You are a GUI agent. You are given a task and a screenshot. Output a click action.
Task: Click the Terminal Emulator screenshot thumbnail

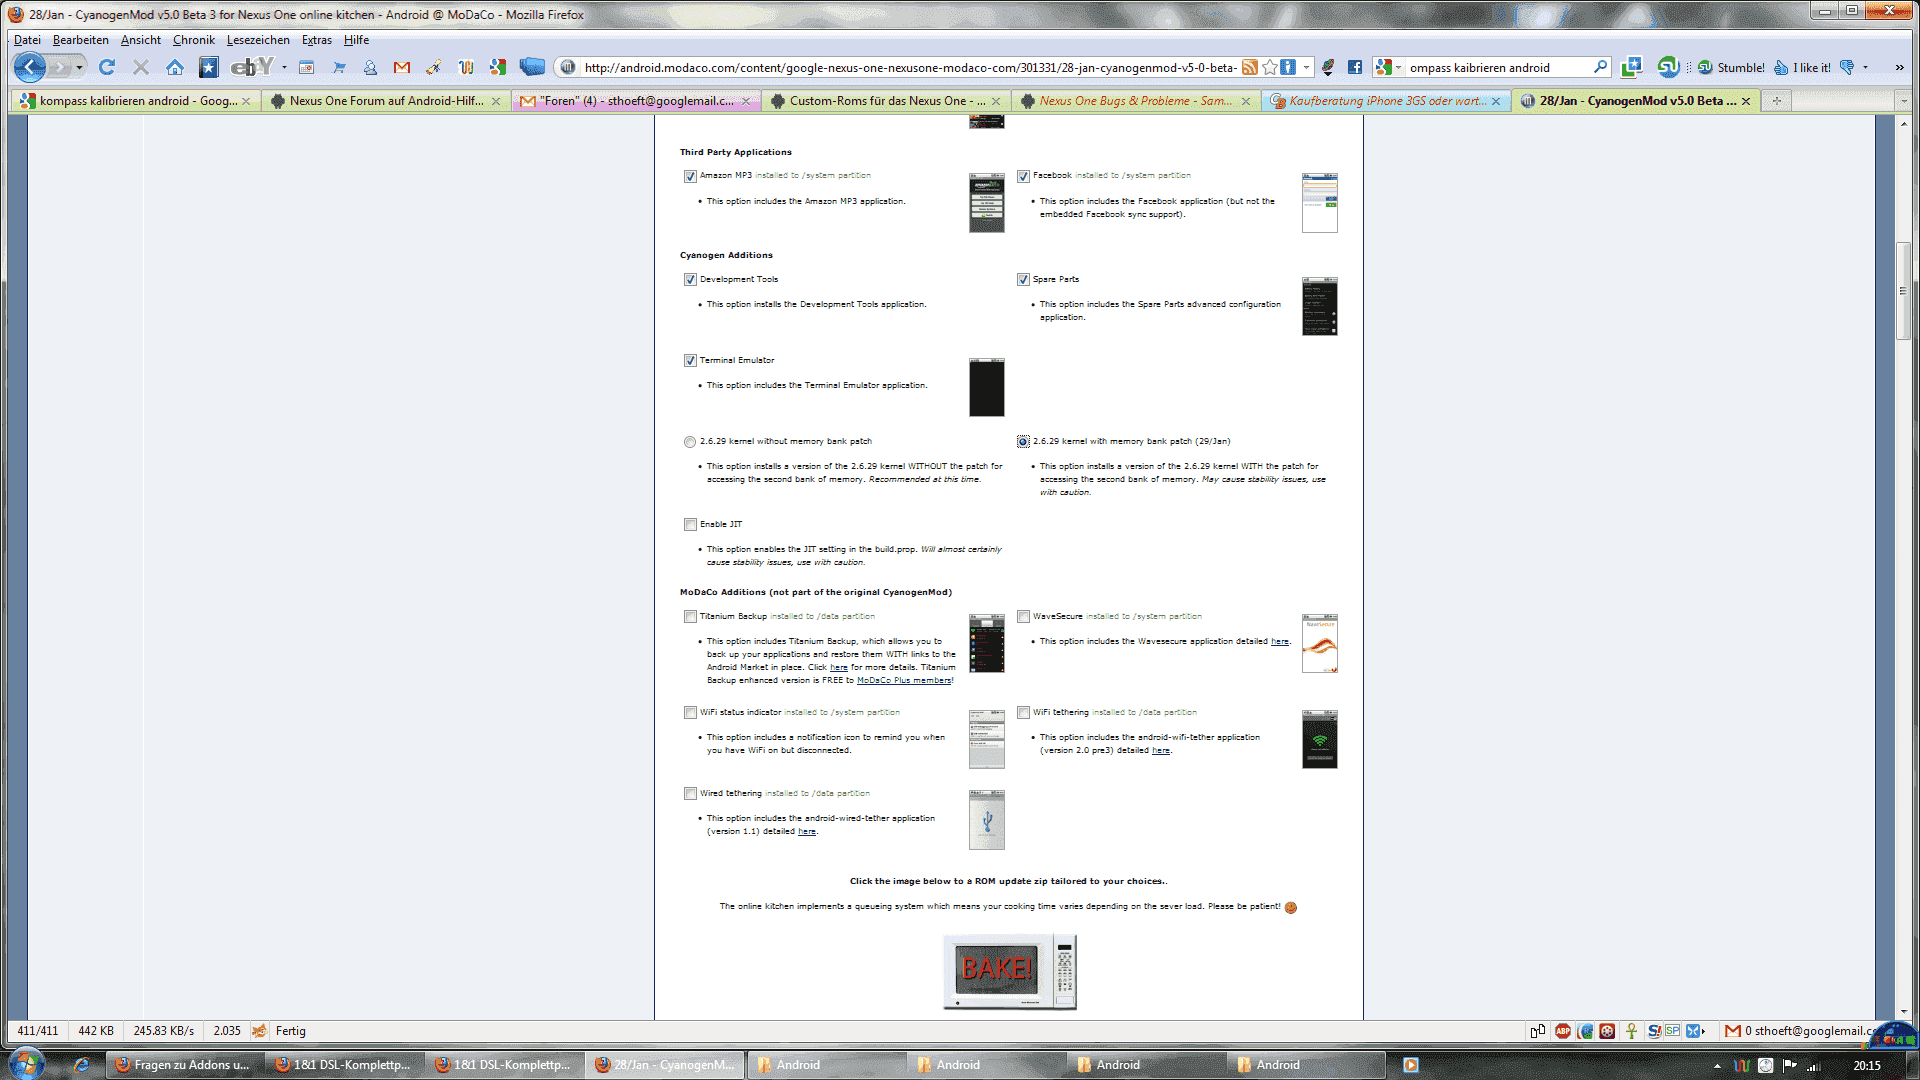[986, 387]
